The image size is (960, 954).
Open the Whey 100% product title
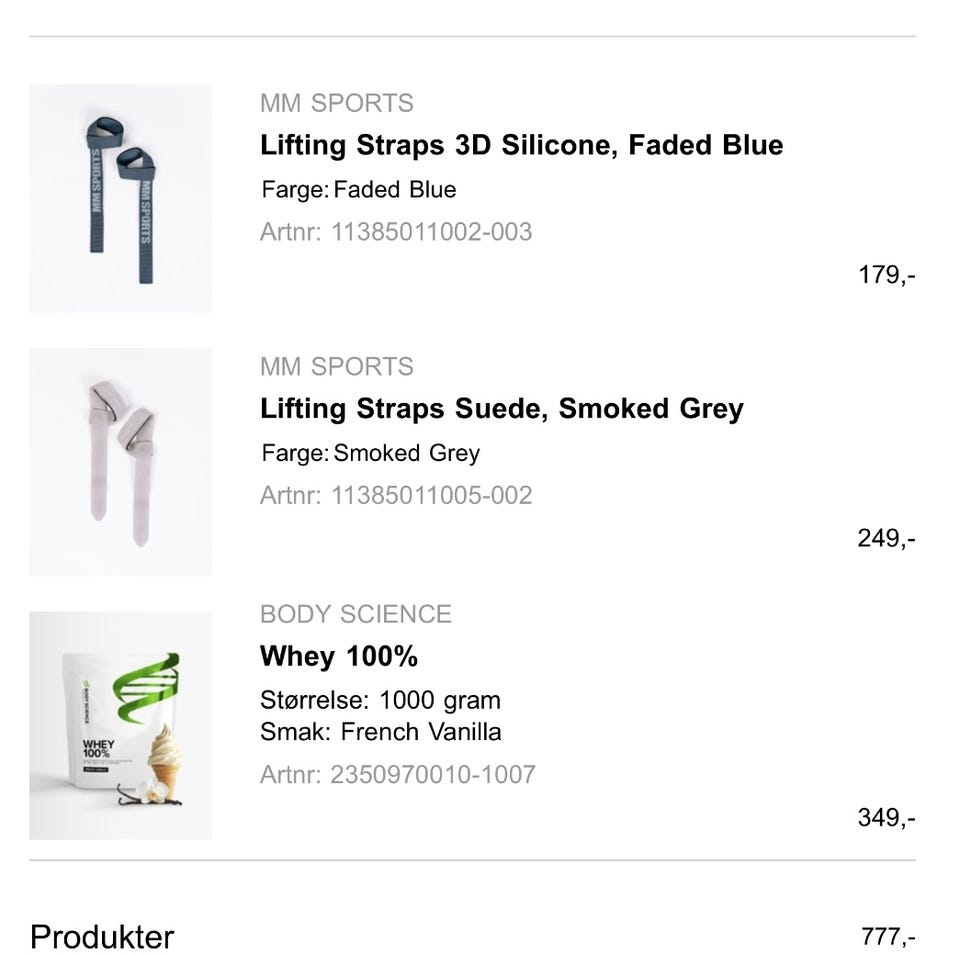tap(339, 656)
